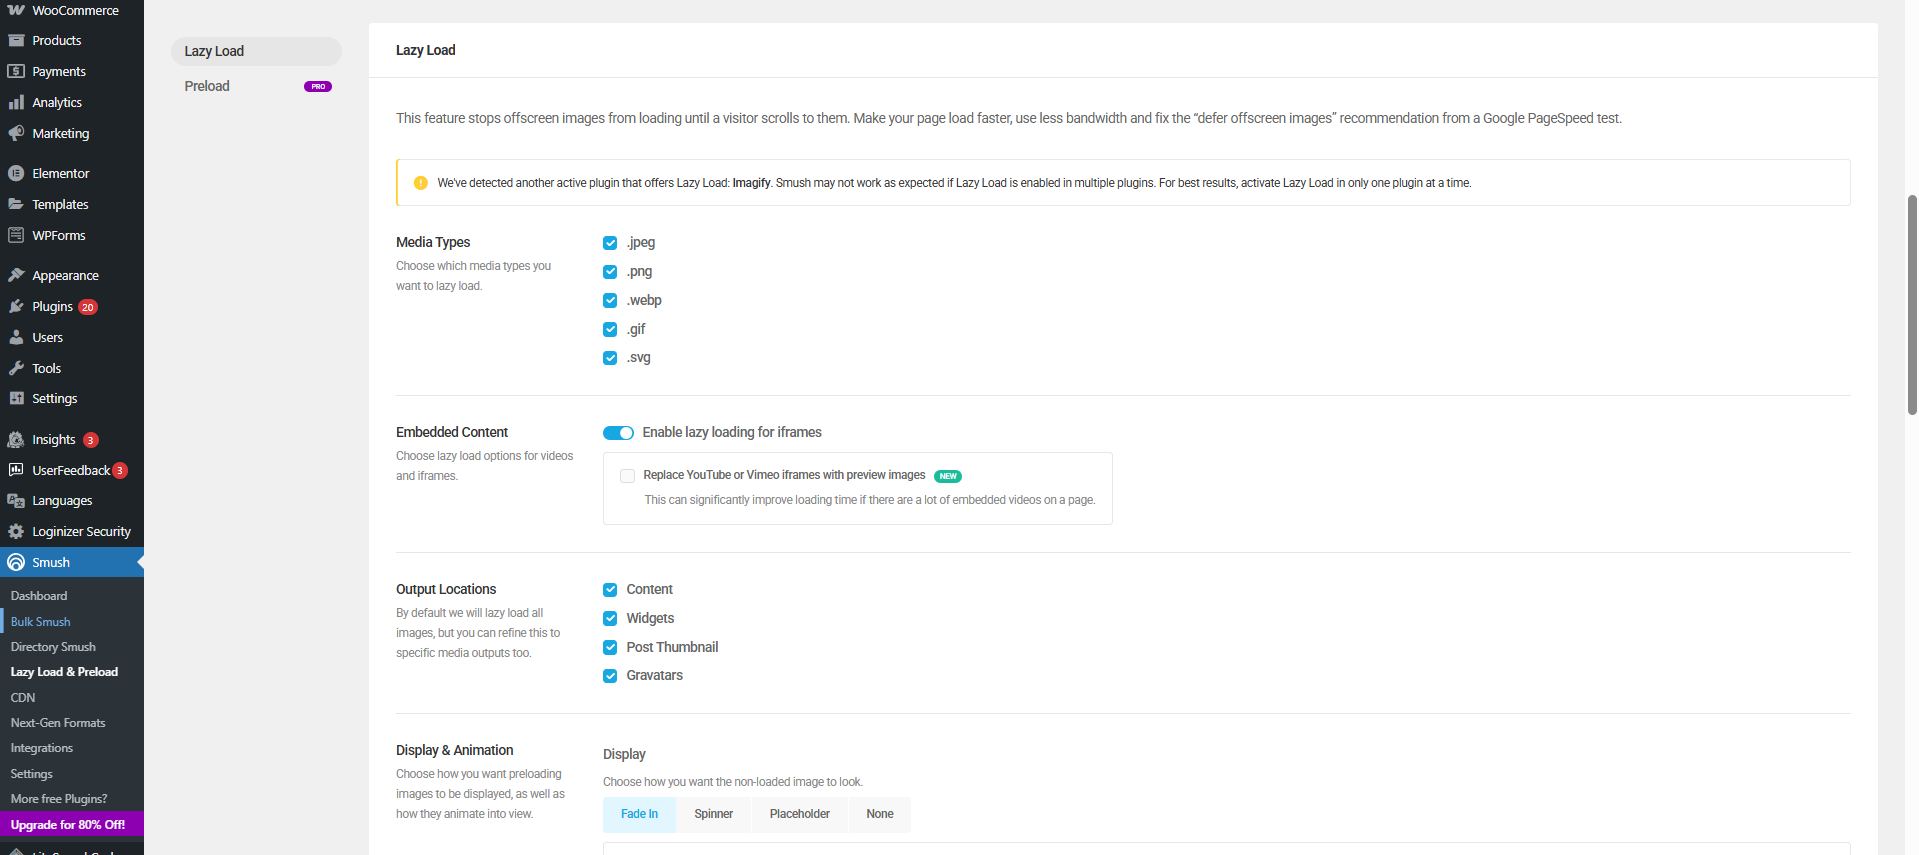Select the Spinner display option
Image resolution: width=1919 pixels, height=855 pixels.
(x=713, y=814)
